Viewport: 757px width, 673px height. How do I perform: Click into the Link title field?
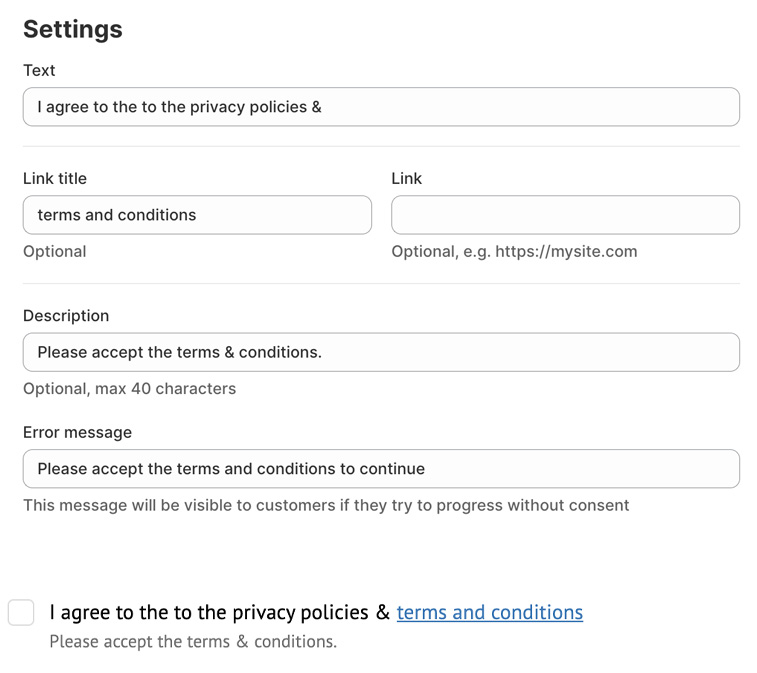pos(197,215)
